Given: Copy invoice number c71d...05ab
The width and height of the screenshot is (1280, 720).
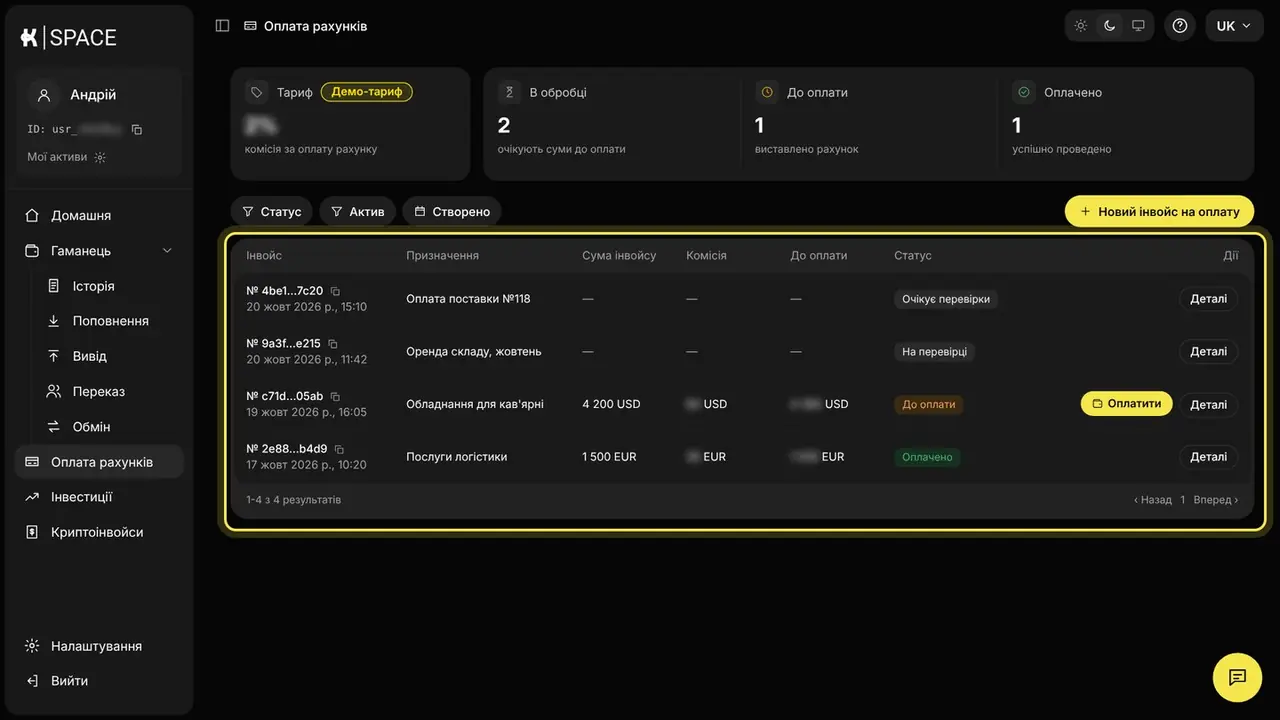Looking at the screenshot, I should (335, 397).
